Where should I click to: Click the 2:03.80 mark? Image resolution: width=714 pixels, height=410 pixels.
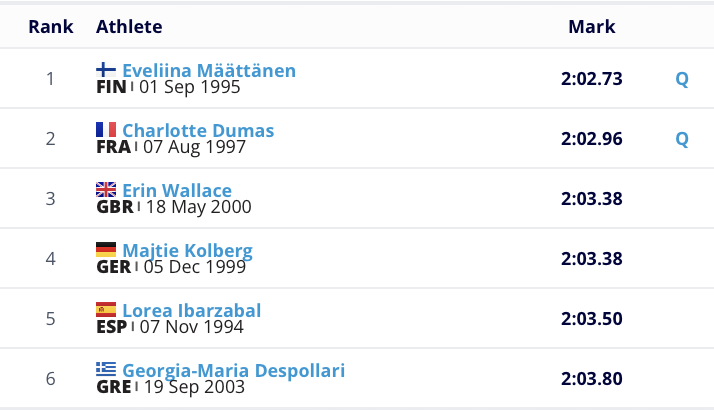[592, 379]
